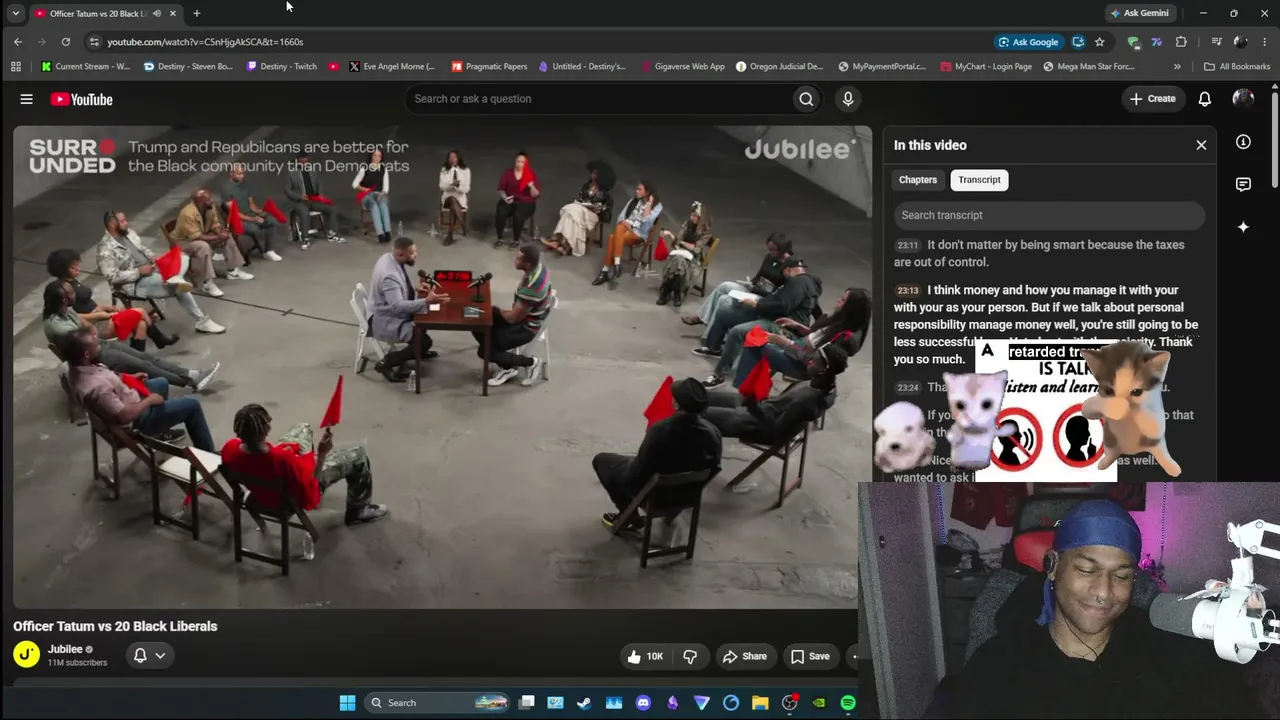1280x720 pixels.
Task: Go back to the previous page
Action: 18,42
